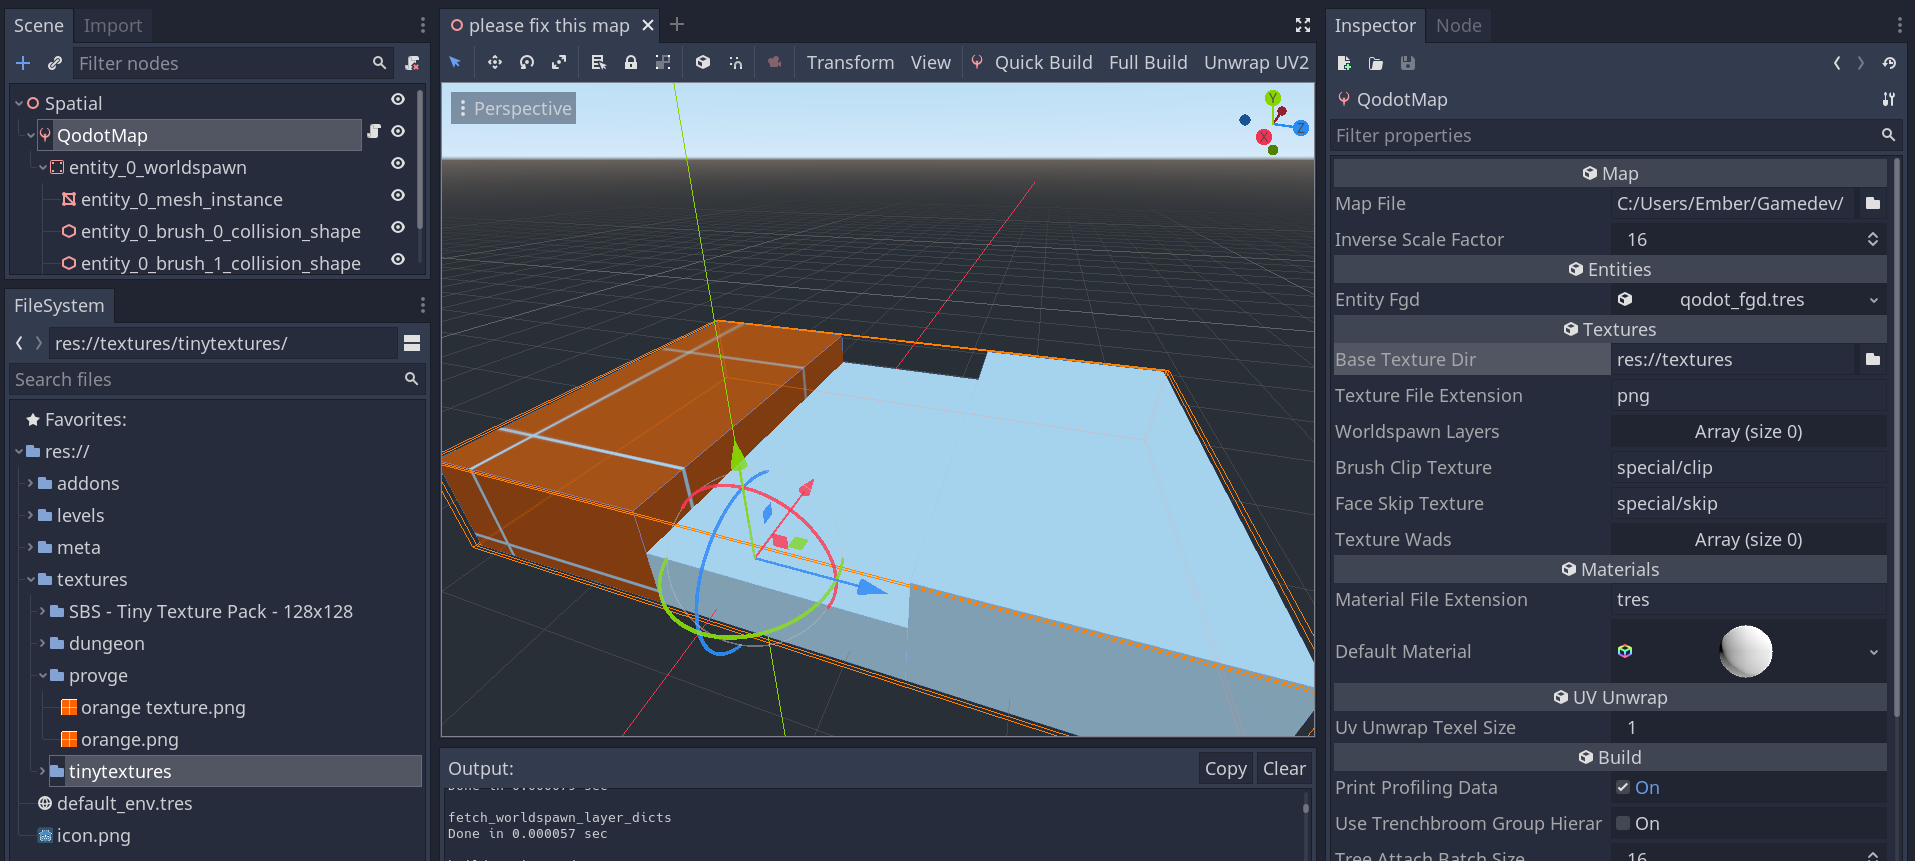This screenshot has height=861, width=1915.
Task: Open the edited-object history list
Action: (1889, 63)
